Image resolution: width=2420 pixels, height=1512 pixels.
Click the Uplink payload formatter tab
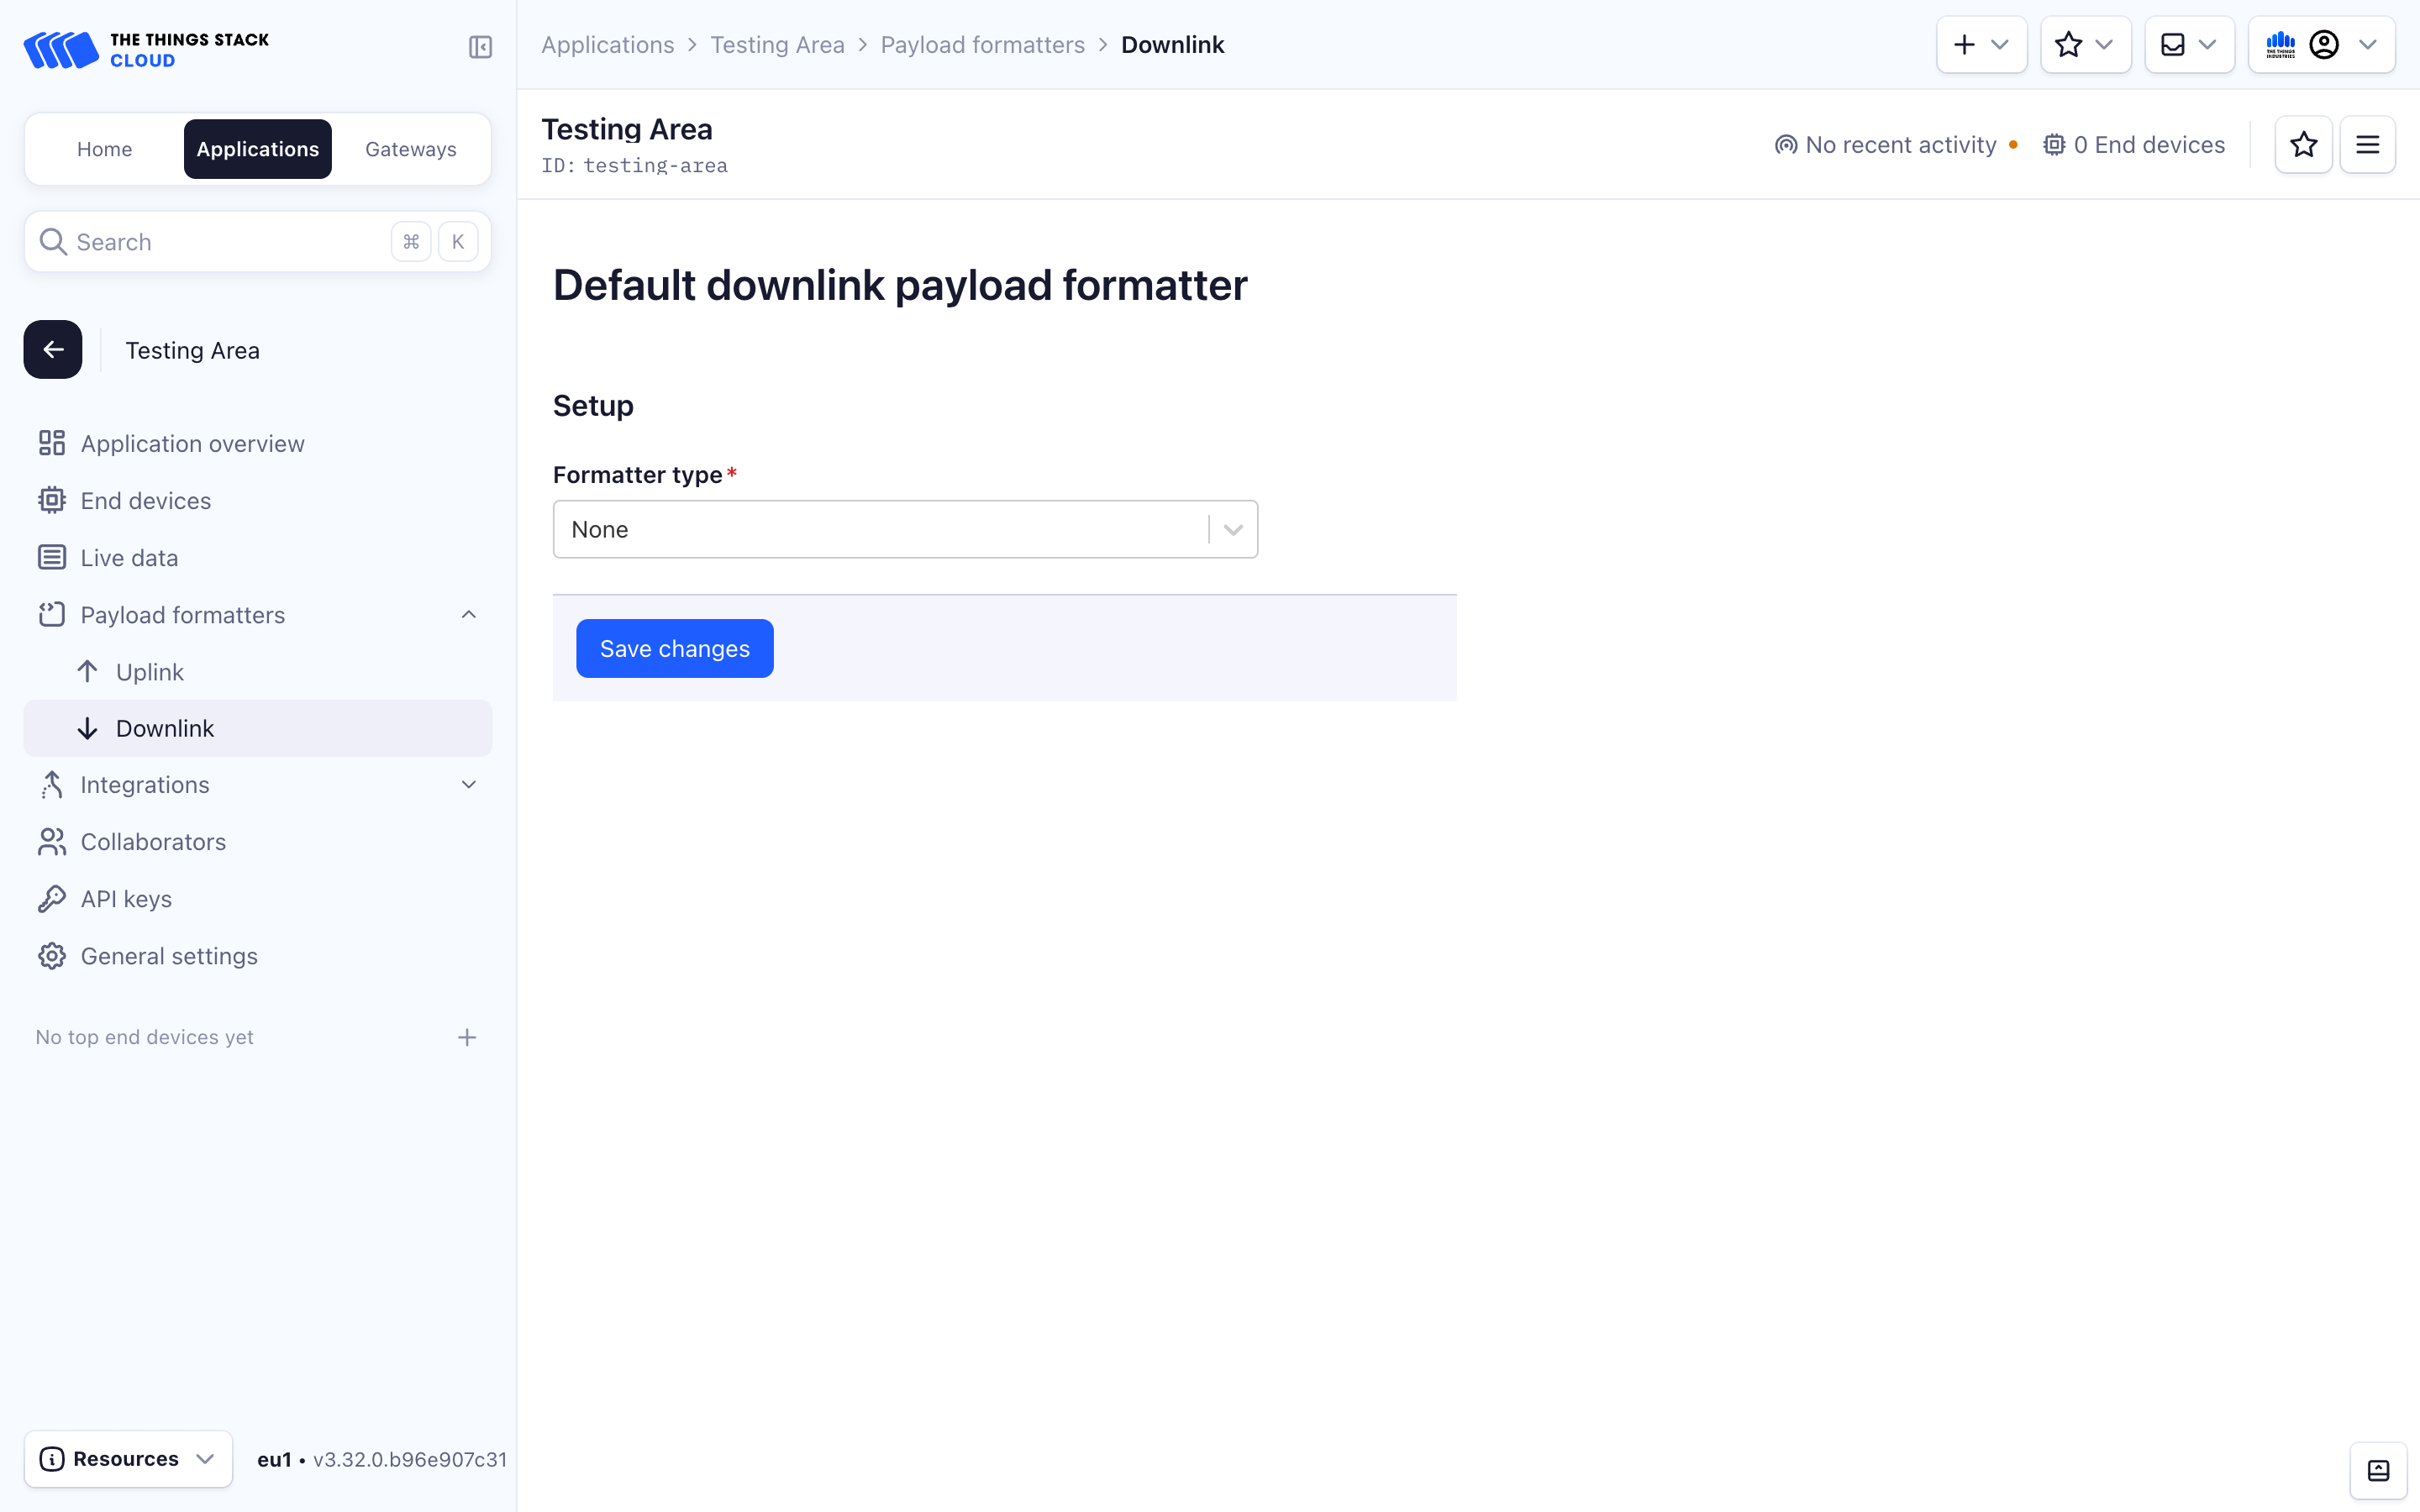point(150,670)
